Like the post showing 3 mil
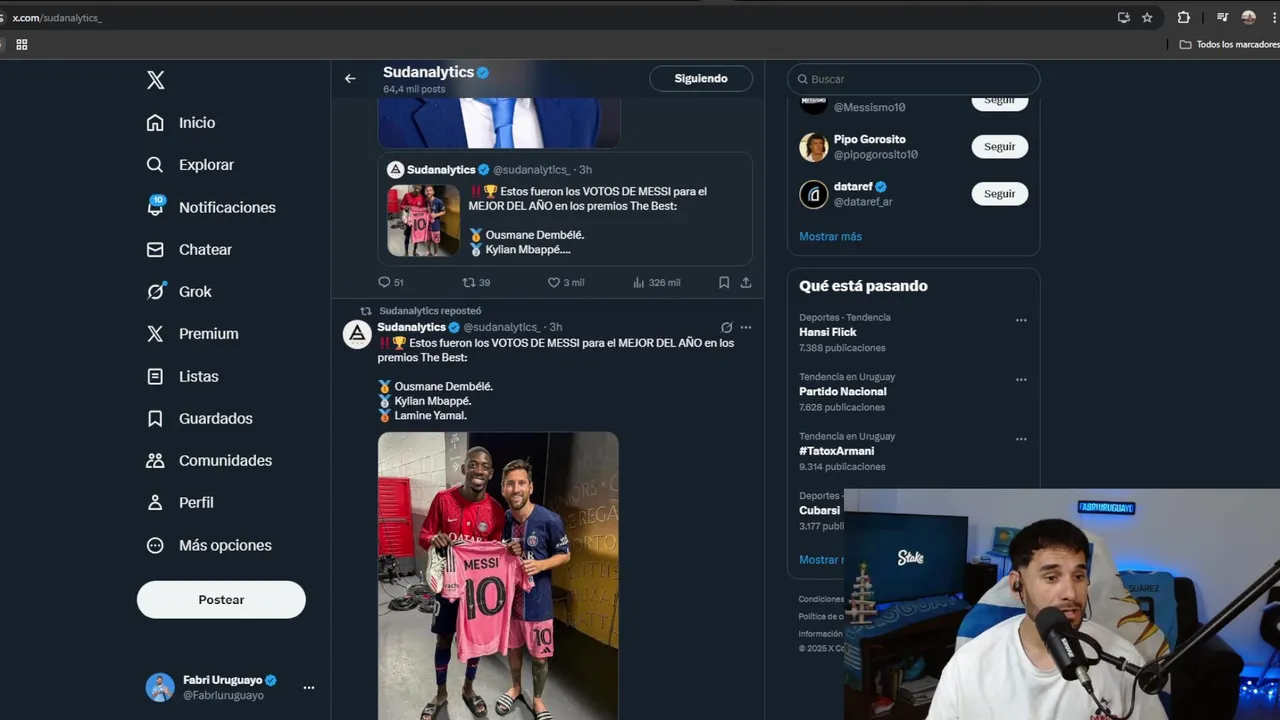The image size is (1280, 720). (x=554, y=282)
